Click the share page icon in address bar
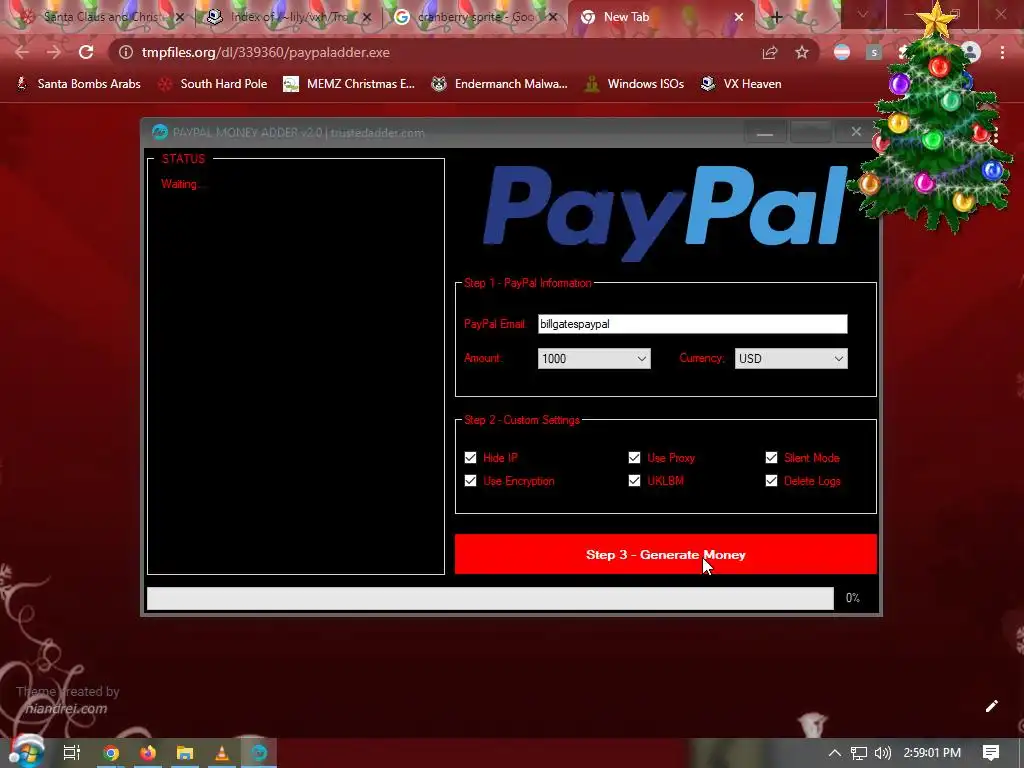 click(x=770, y=52)
